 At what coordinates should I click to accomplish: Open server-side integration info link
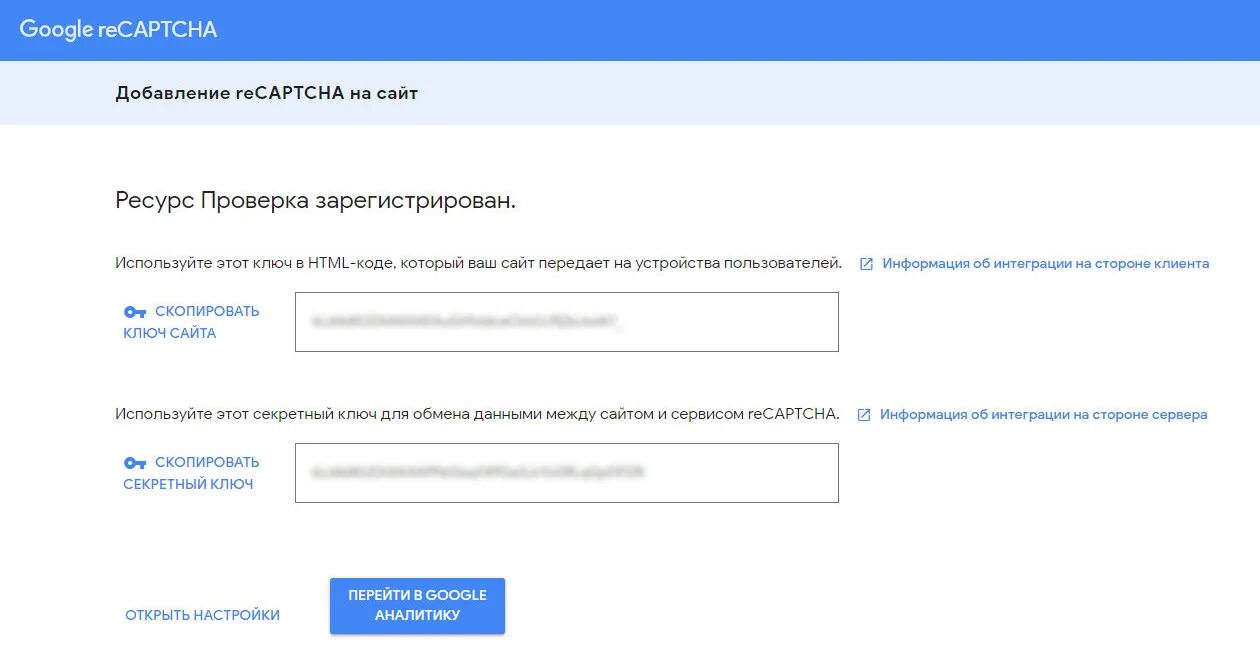1043,415
